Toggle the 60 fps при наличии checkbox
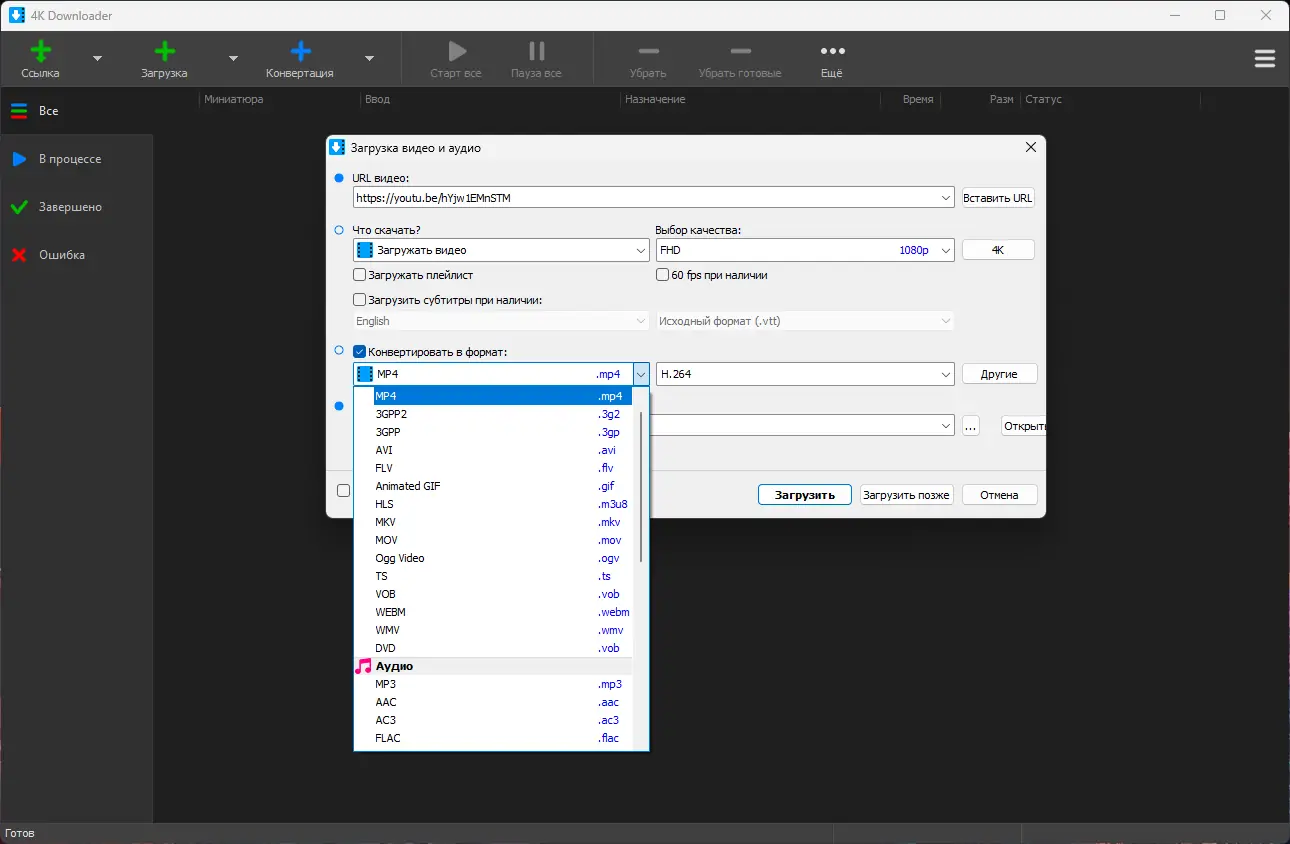1290x844 pixels. pos(662,275)
